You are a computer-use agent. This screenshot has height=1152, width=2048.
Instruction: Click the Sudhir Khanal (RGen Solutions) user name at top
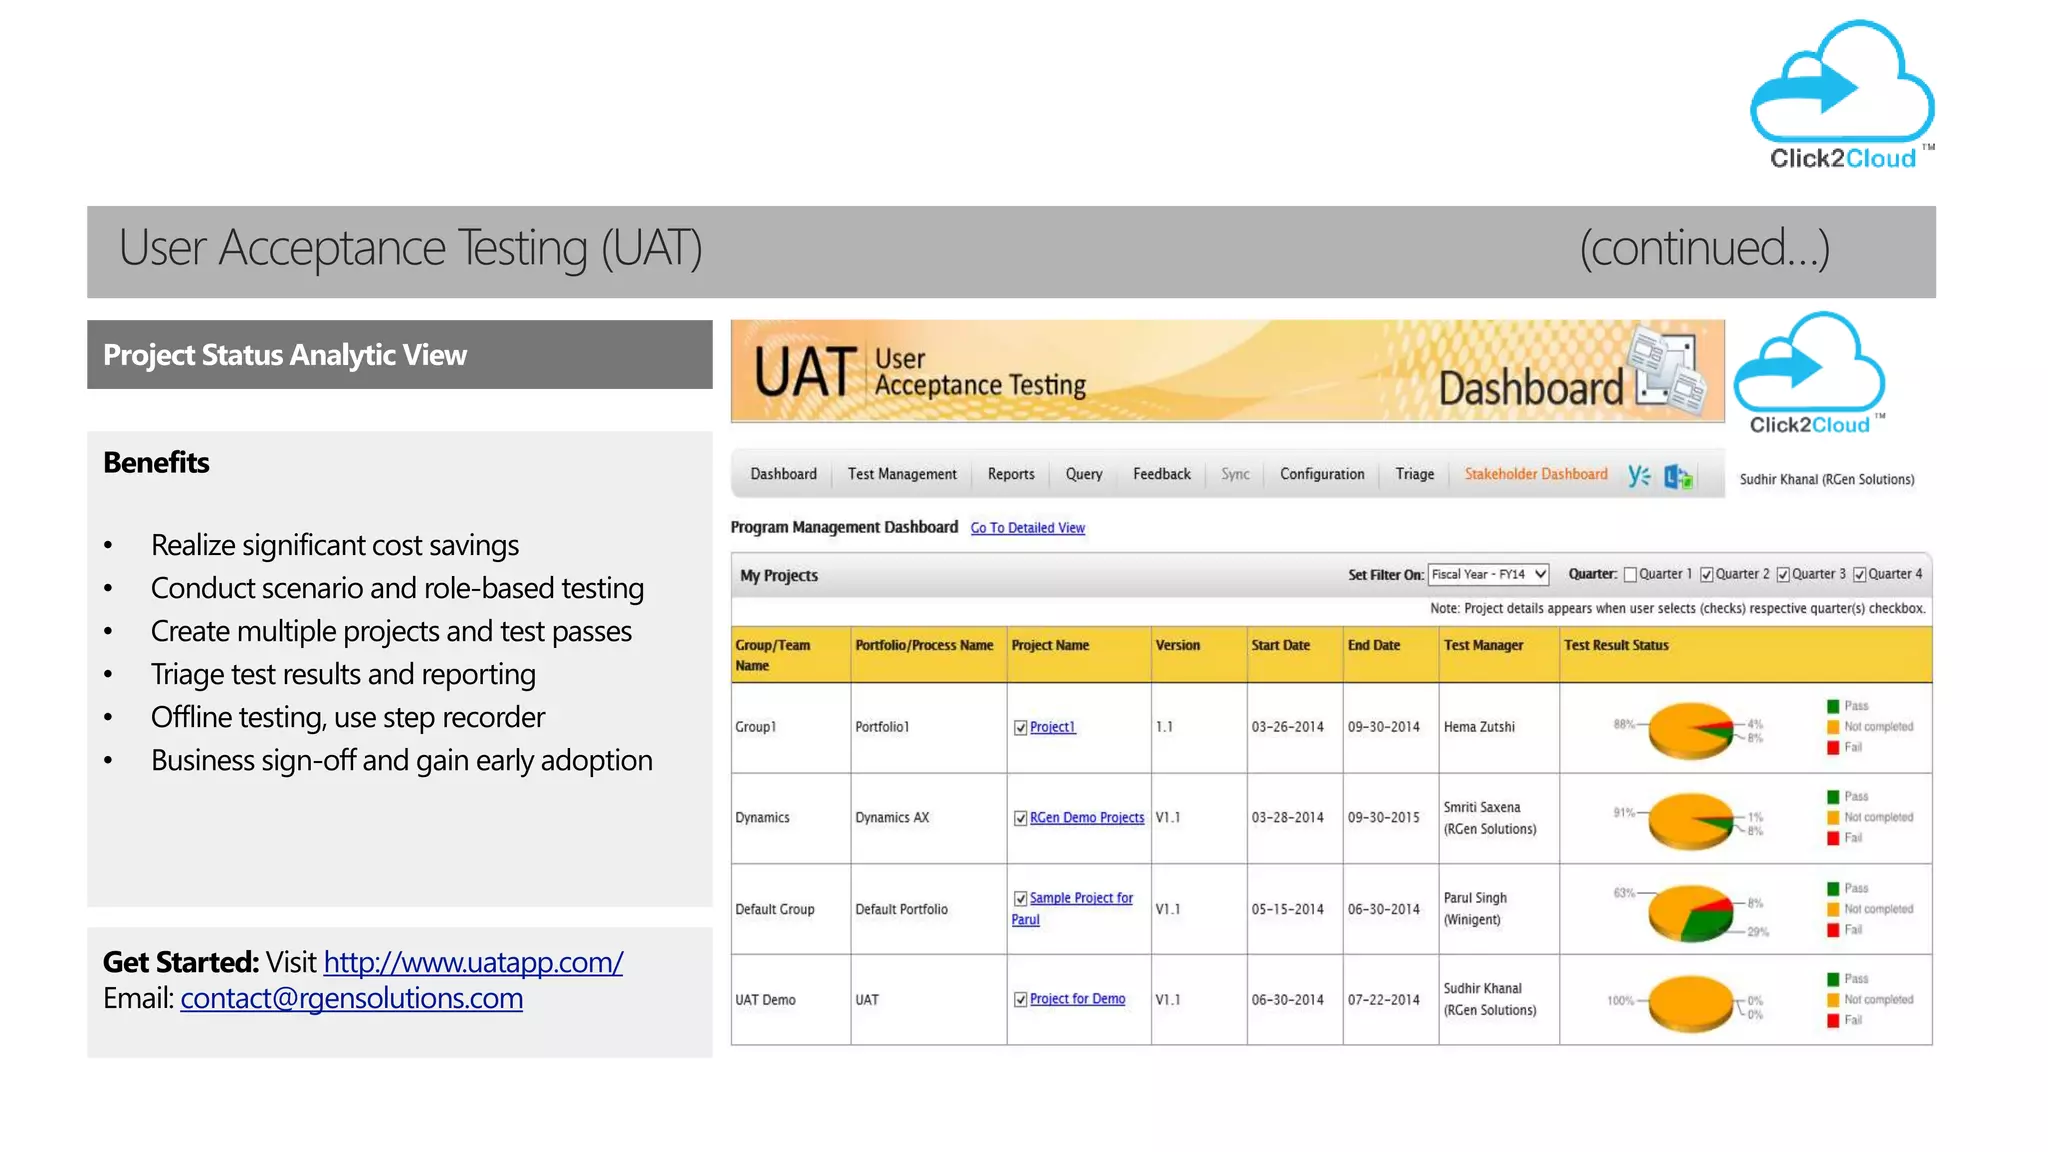pyautogui.click(x=1827, y=480)
